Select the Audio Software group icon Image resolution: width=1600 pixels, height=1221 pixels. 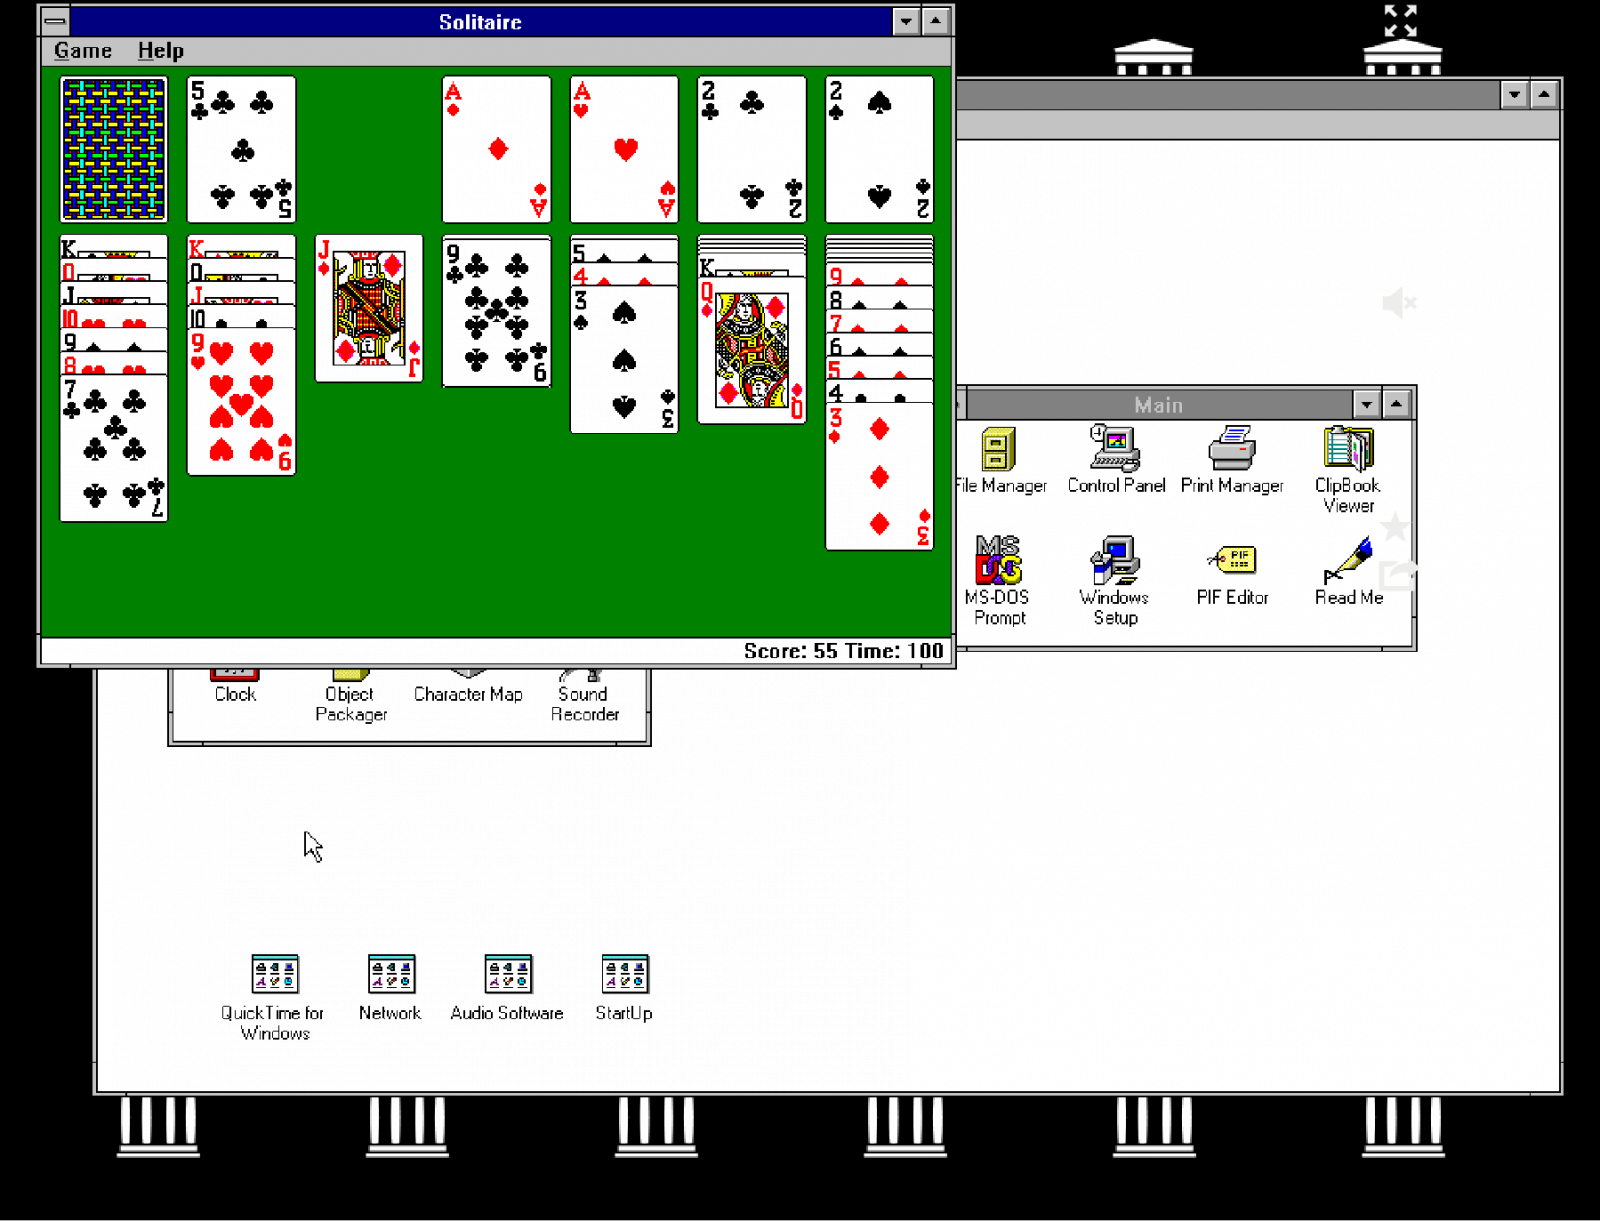pos(507,989)
